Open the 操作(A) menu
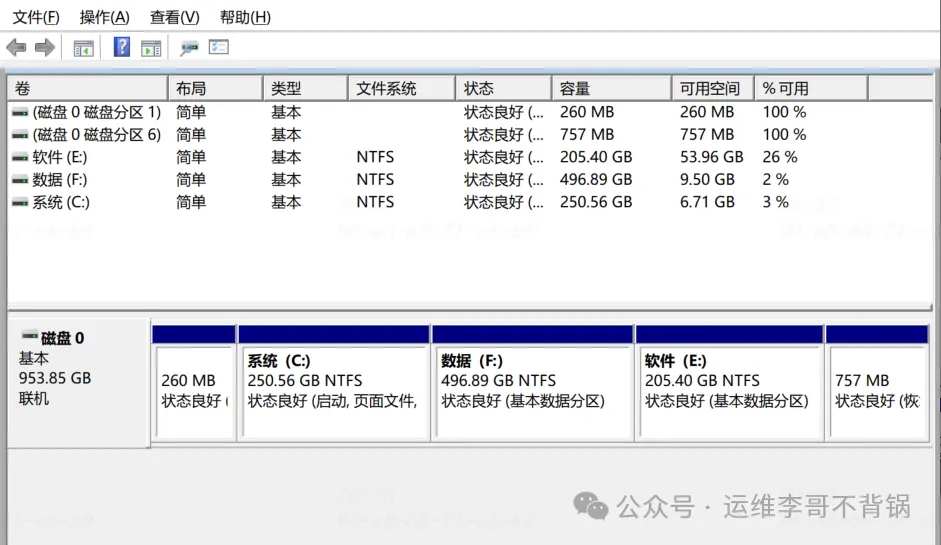 (105, 17)
